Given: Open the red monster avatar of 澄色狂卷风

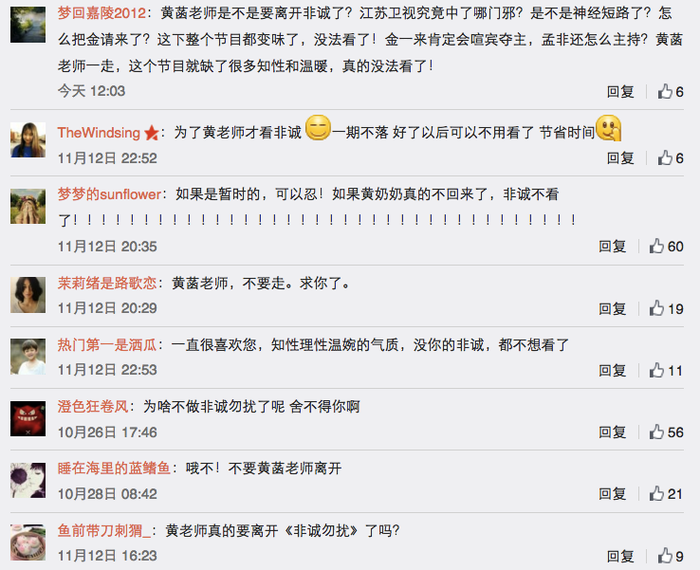Looking at the screenshot, I should pos(28,418).
